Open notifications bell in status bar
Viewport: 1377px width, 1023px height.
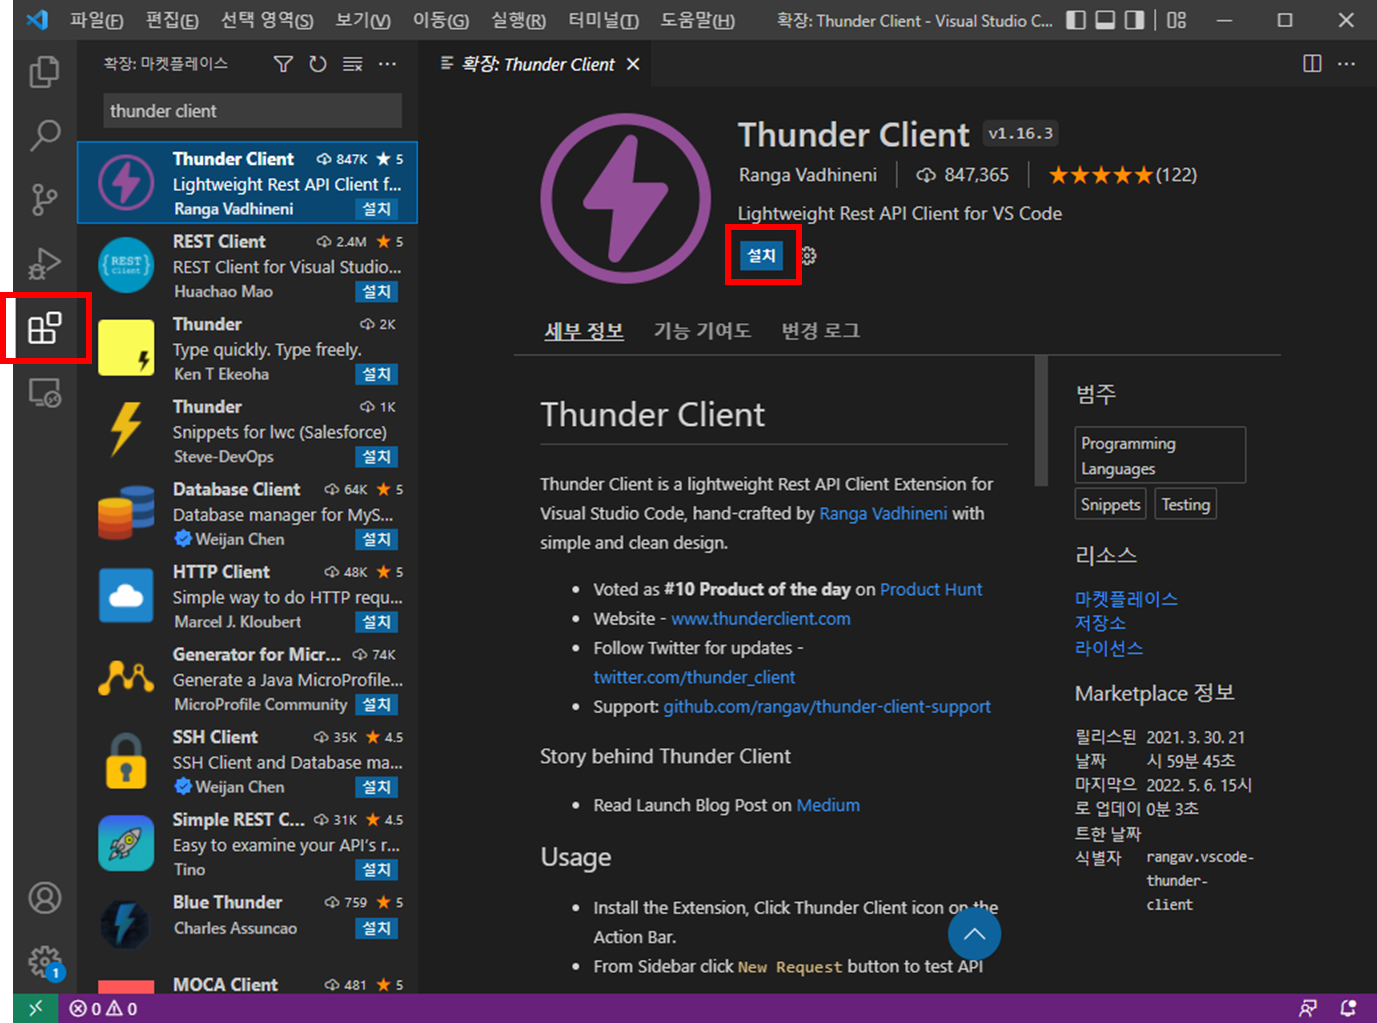point(1348,1008)
